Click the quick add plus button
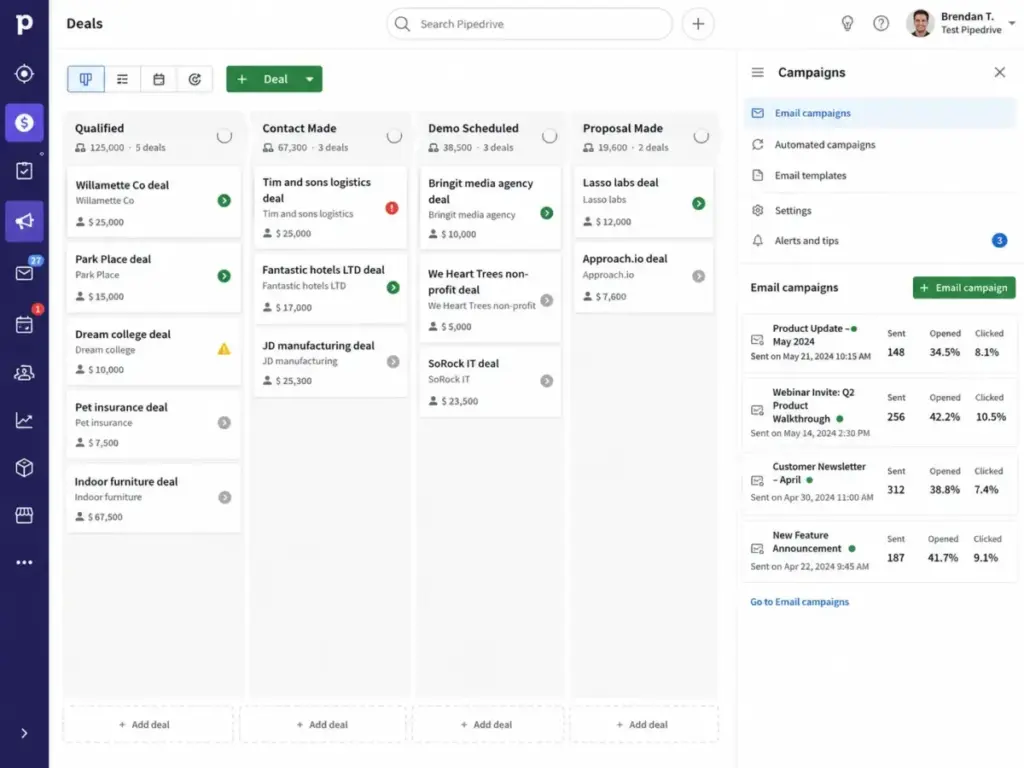Viewport: 1024px width, 768px height. pyautogui.click(x=698, y=24)
